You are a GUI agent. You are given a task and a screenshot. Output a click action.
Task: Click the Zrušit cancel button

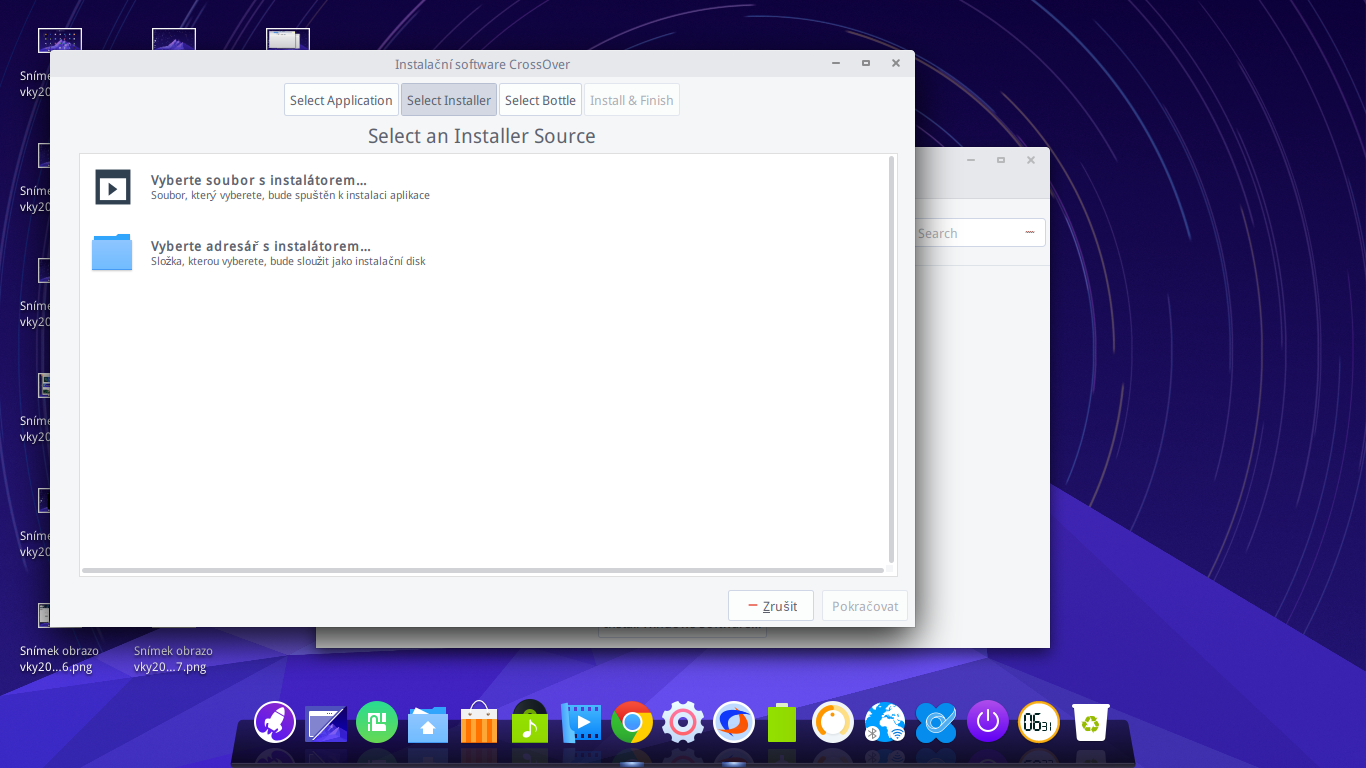[771, 606]
